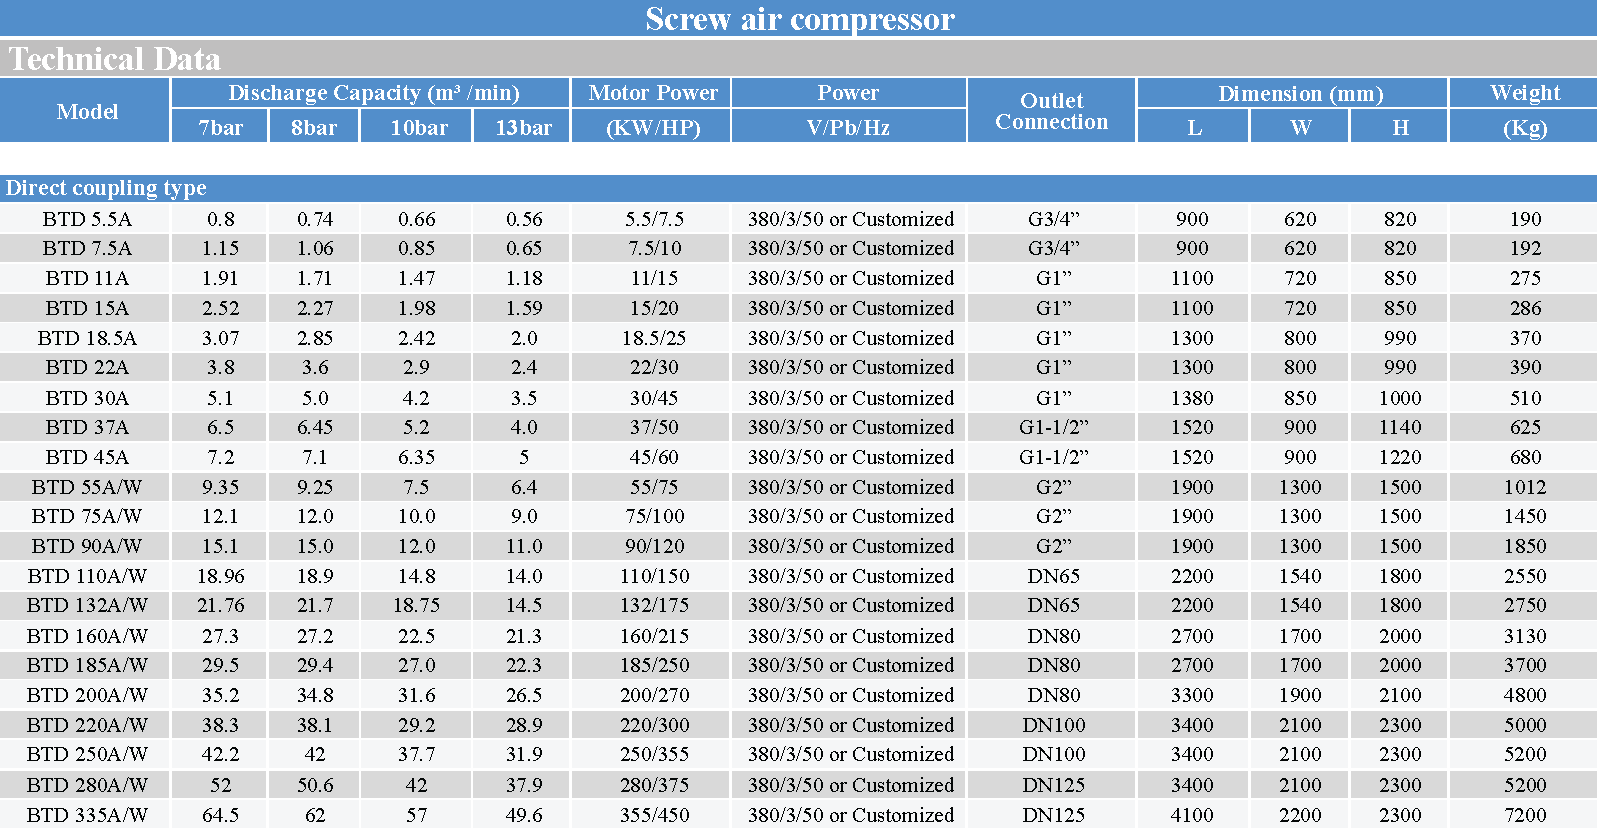Viewport: 1597px width, 830px height.
Task: Select weight value 7200
Action: click(x=1525, y=815)
